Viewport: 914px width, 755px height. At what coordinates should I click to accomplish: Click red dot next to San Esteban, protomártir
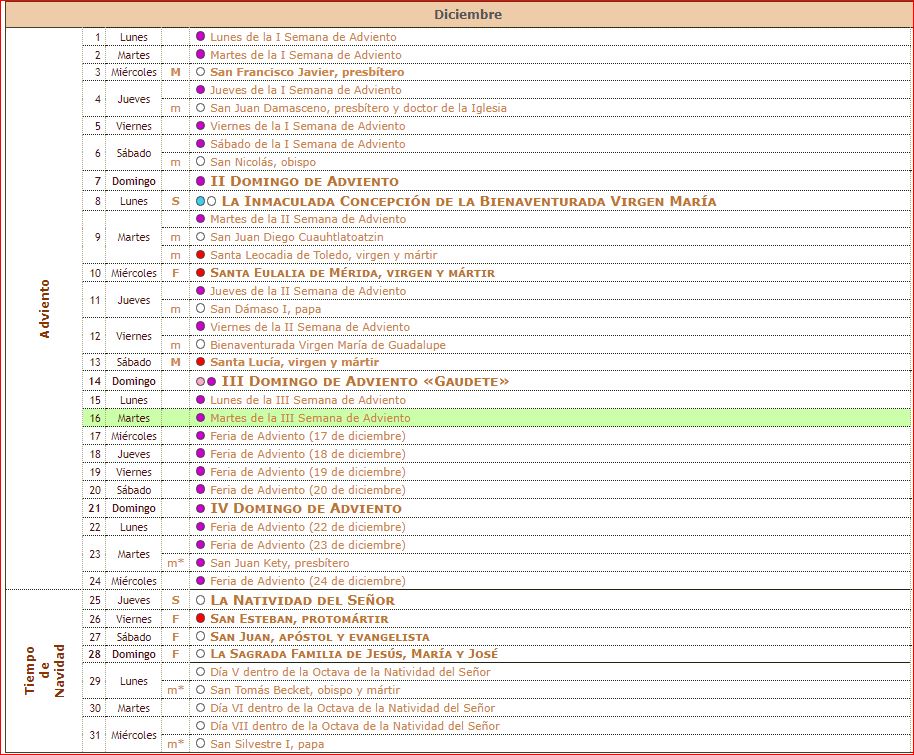201,619
